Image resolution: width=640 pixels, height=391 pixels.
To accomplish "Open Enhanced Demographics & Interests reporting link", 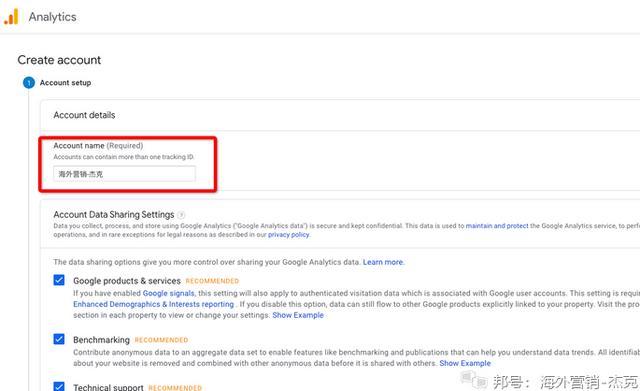I will (x=153, y=304).
